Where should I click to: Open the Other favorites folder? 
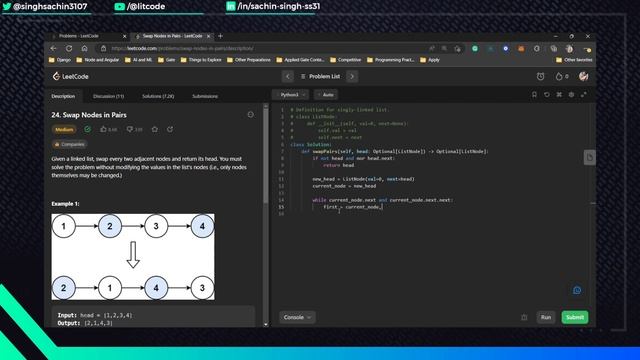tap(574, 60)
